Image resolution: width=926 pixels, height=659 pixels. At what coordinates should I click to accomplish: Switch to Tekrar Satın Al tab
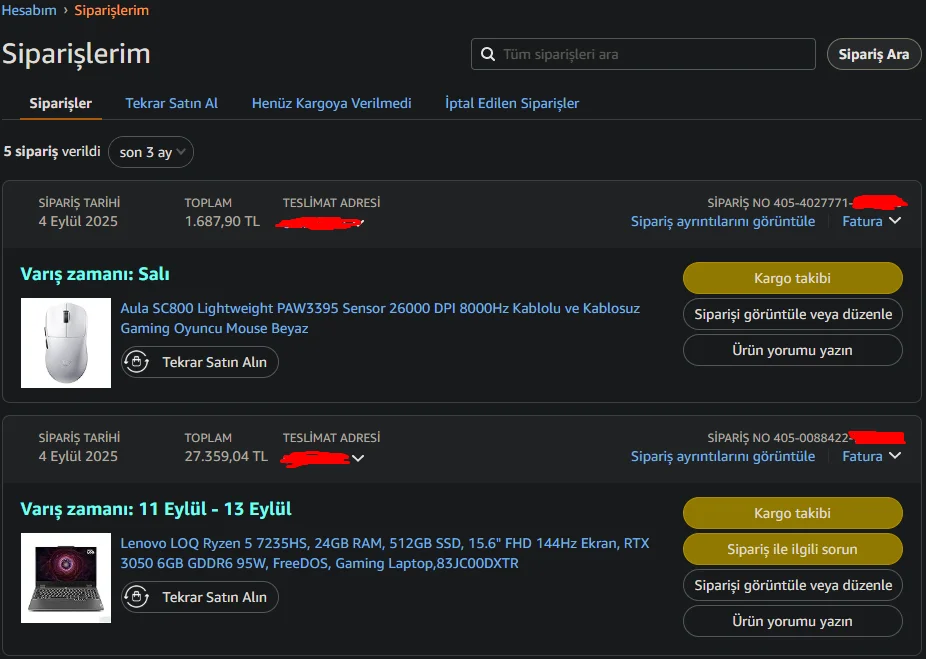(171, 103)
